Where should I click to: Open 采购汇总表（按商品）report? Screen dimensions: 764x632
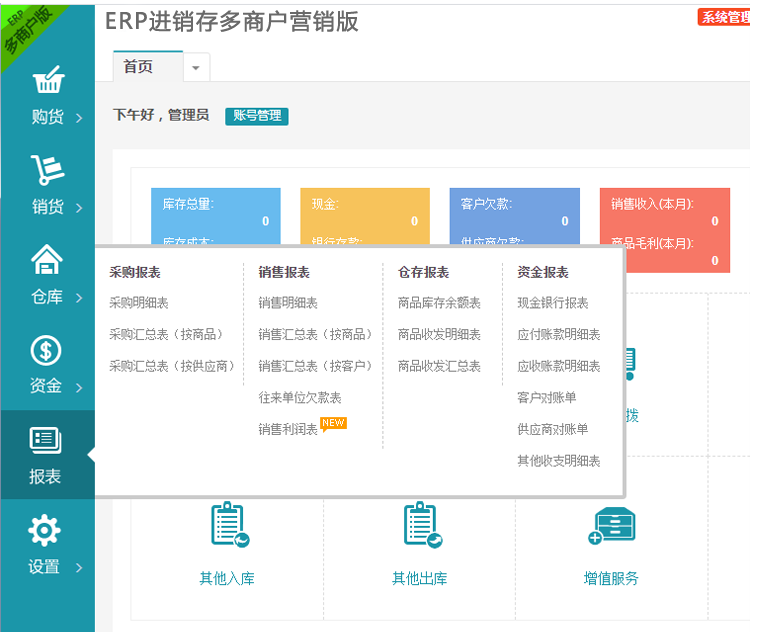166,335
